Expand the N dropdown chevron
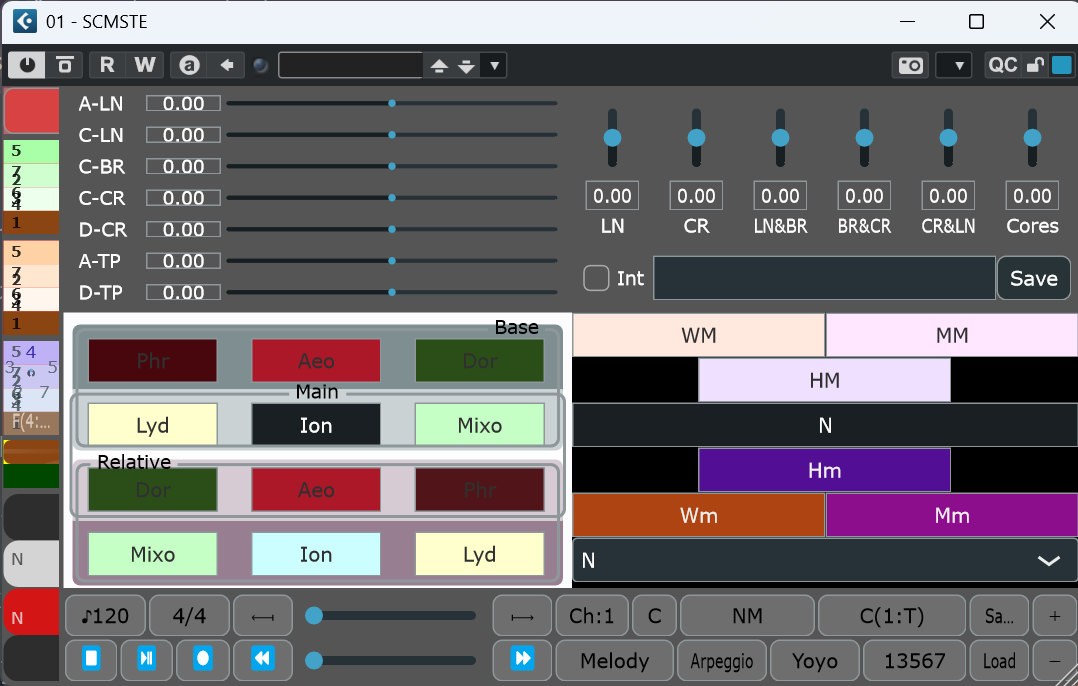This screenshot has height=686, width=1078. click(x=1048, y=561)
